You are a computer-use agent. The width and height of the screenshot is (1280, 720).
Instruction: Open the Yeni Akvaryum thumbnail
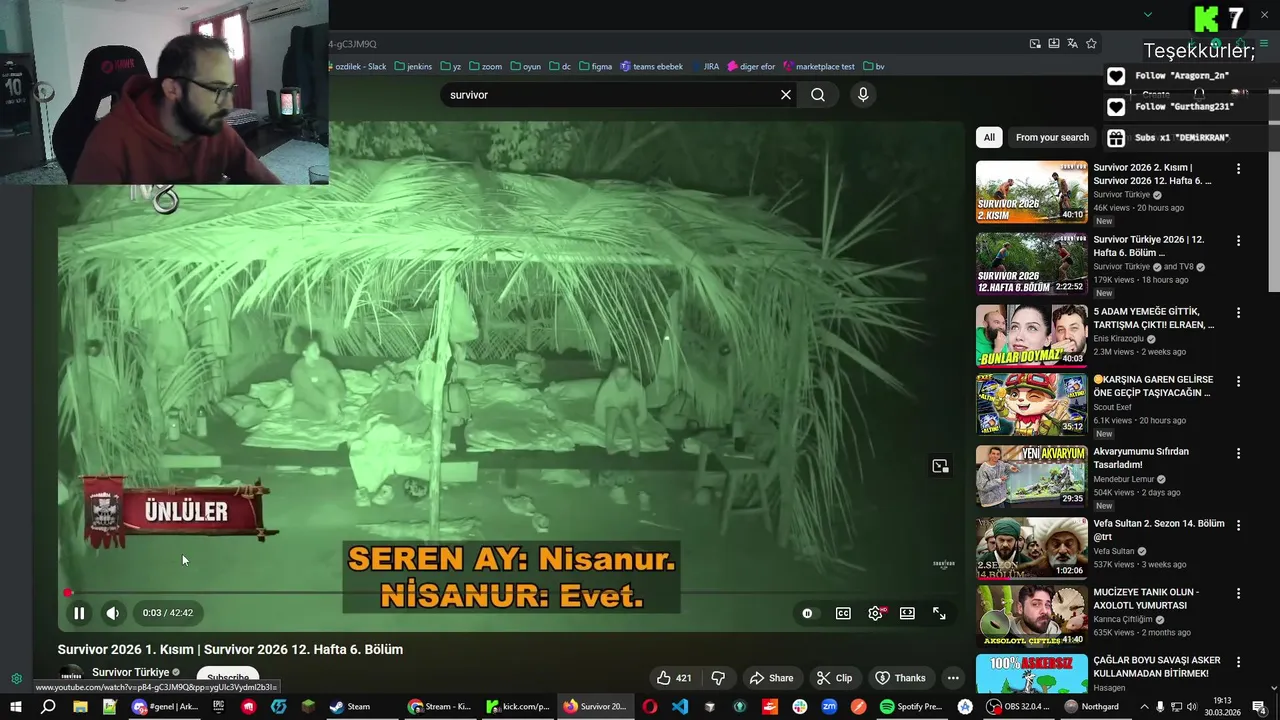pyautogui.click(x=1031, y=475)
